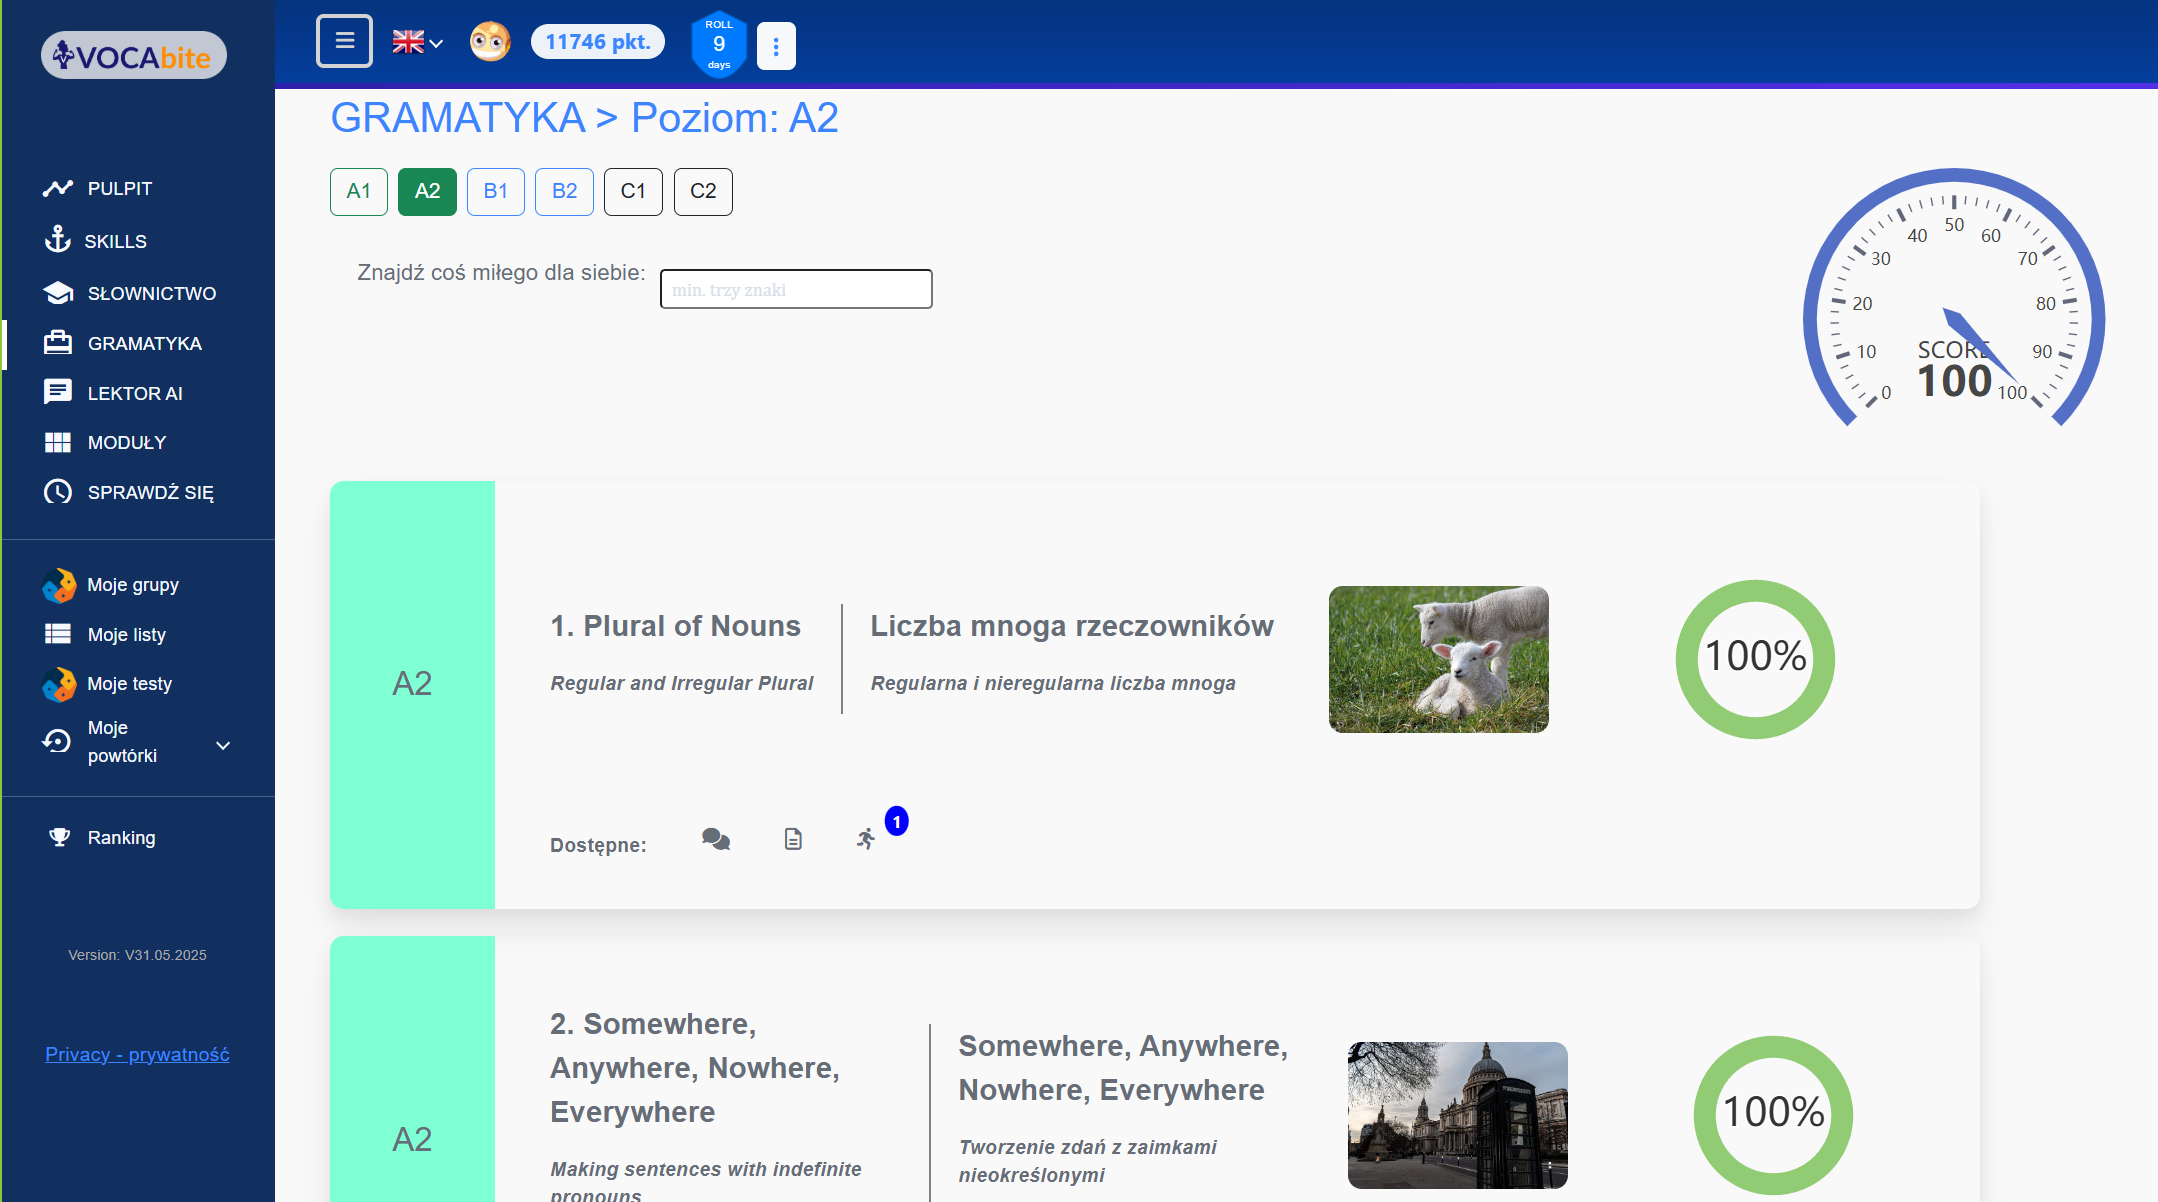Click the blue notification badge 1
2158x1202 pixels.
click(x=897, y=821)
